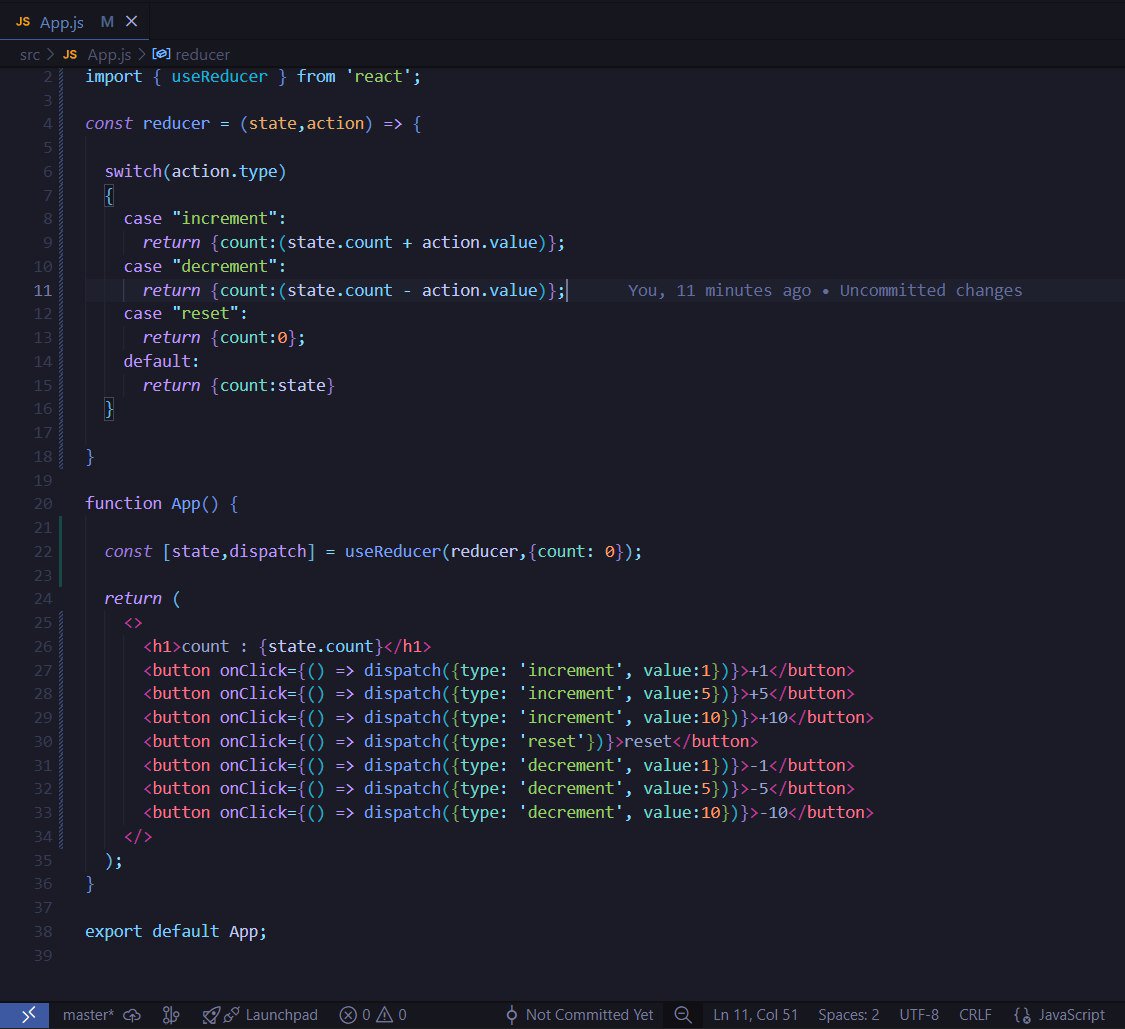Click the case "reset" label
Viewport: 1125px width, 1029px height.
click(185, 314)
